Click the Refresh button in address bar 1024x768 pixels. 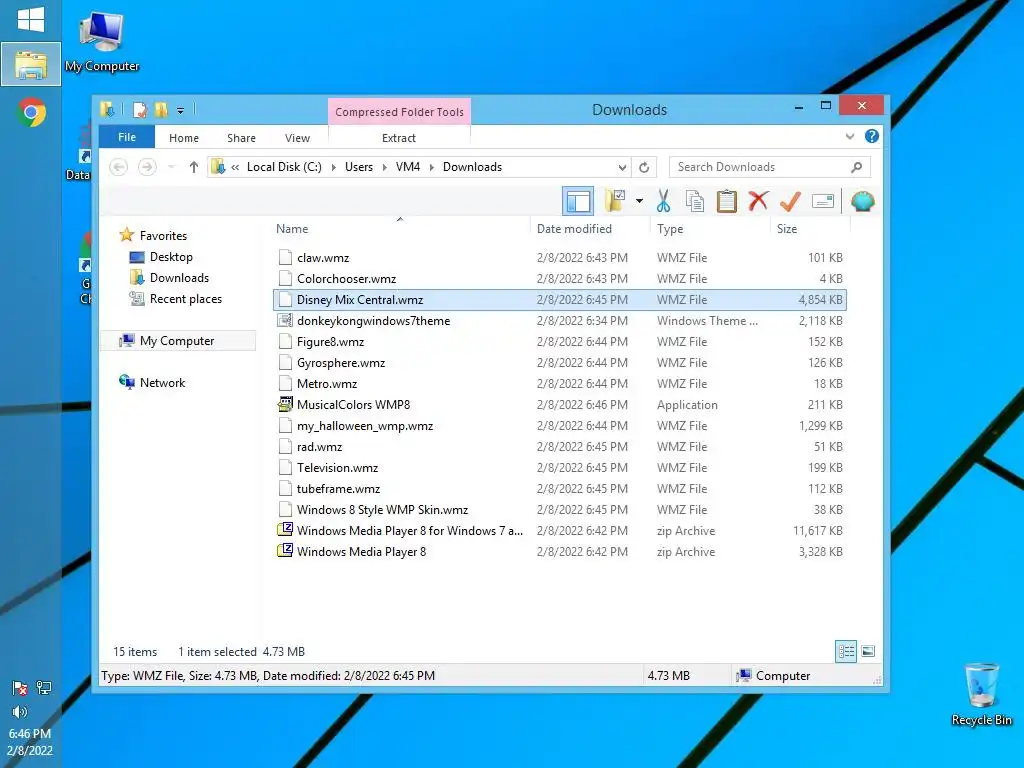point(644,167)
